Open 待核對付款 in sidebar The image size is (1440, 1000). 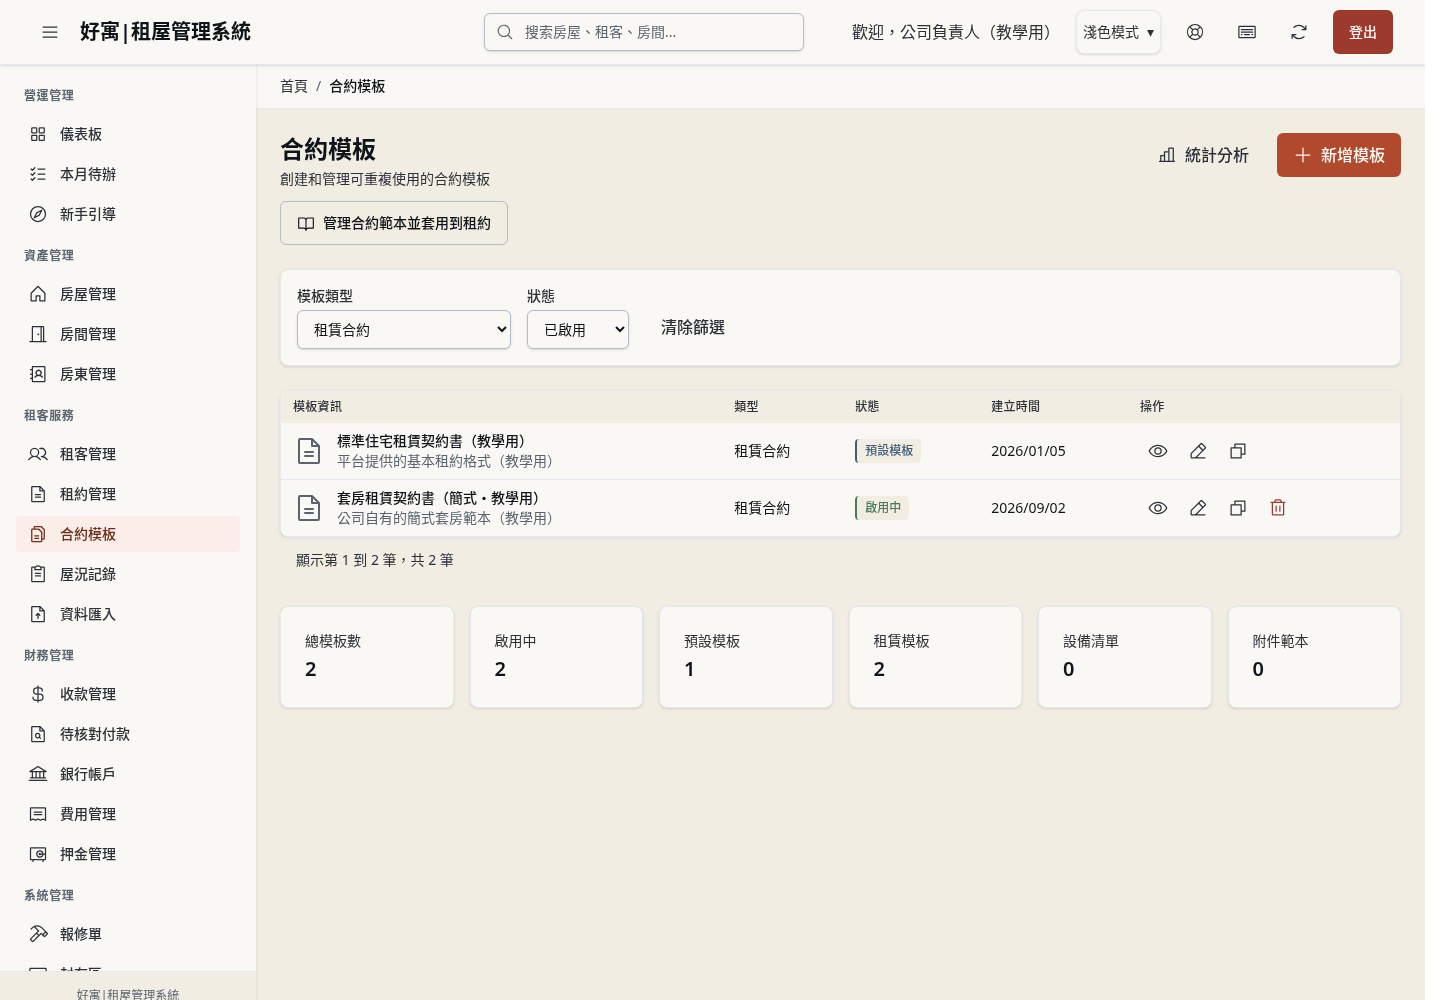click(128, 734)
